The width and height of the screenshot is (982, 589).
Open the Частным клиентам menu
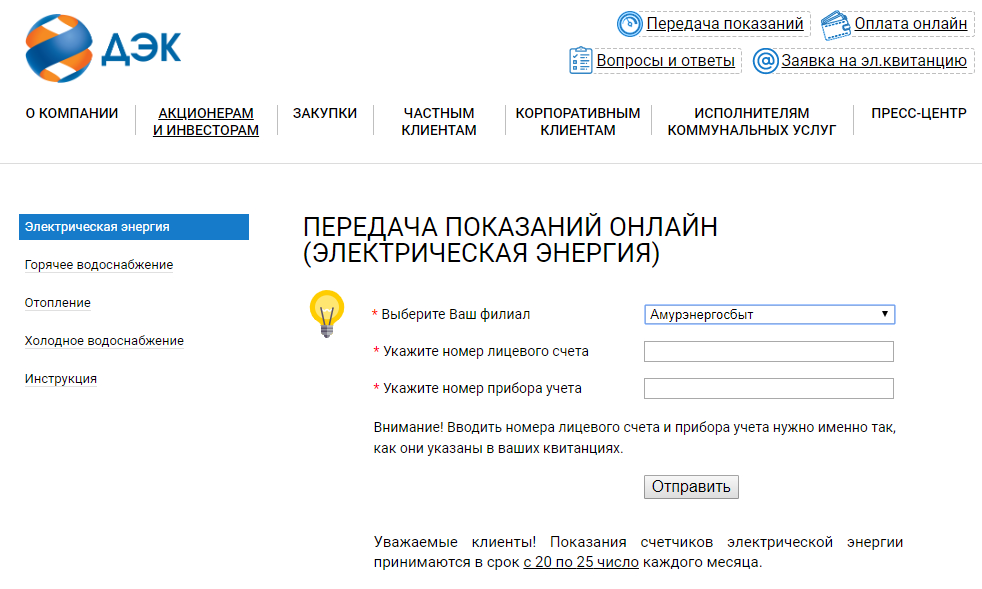(438, 122)
